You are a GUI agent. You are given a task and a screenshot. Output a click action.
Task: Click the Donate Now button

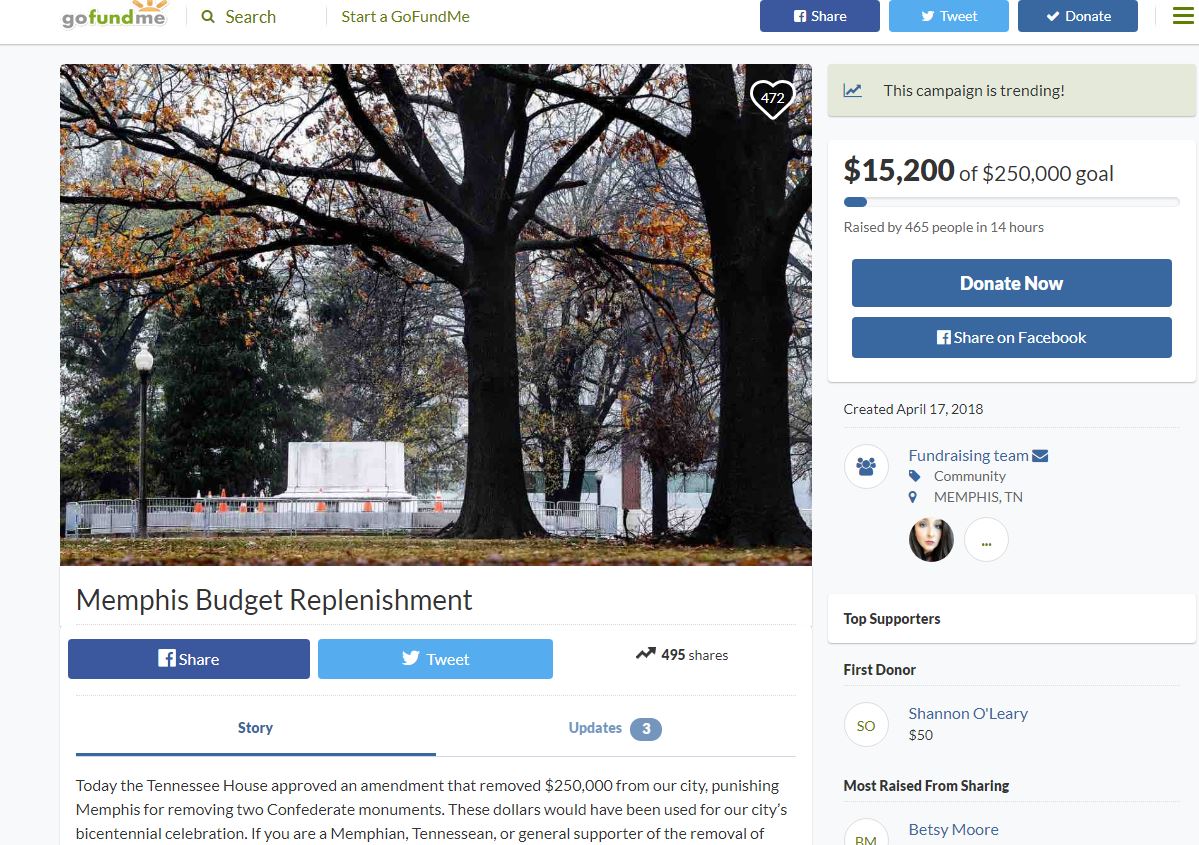coord(1012,283)
